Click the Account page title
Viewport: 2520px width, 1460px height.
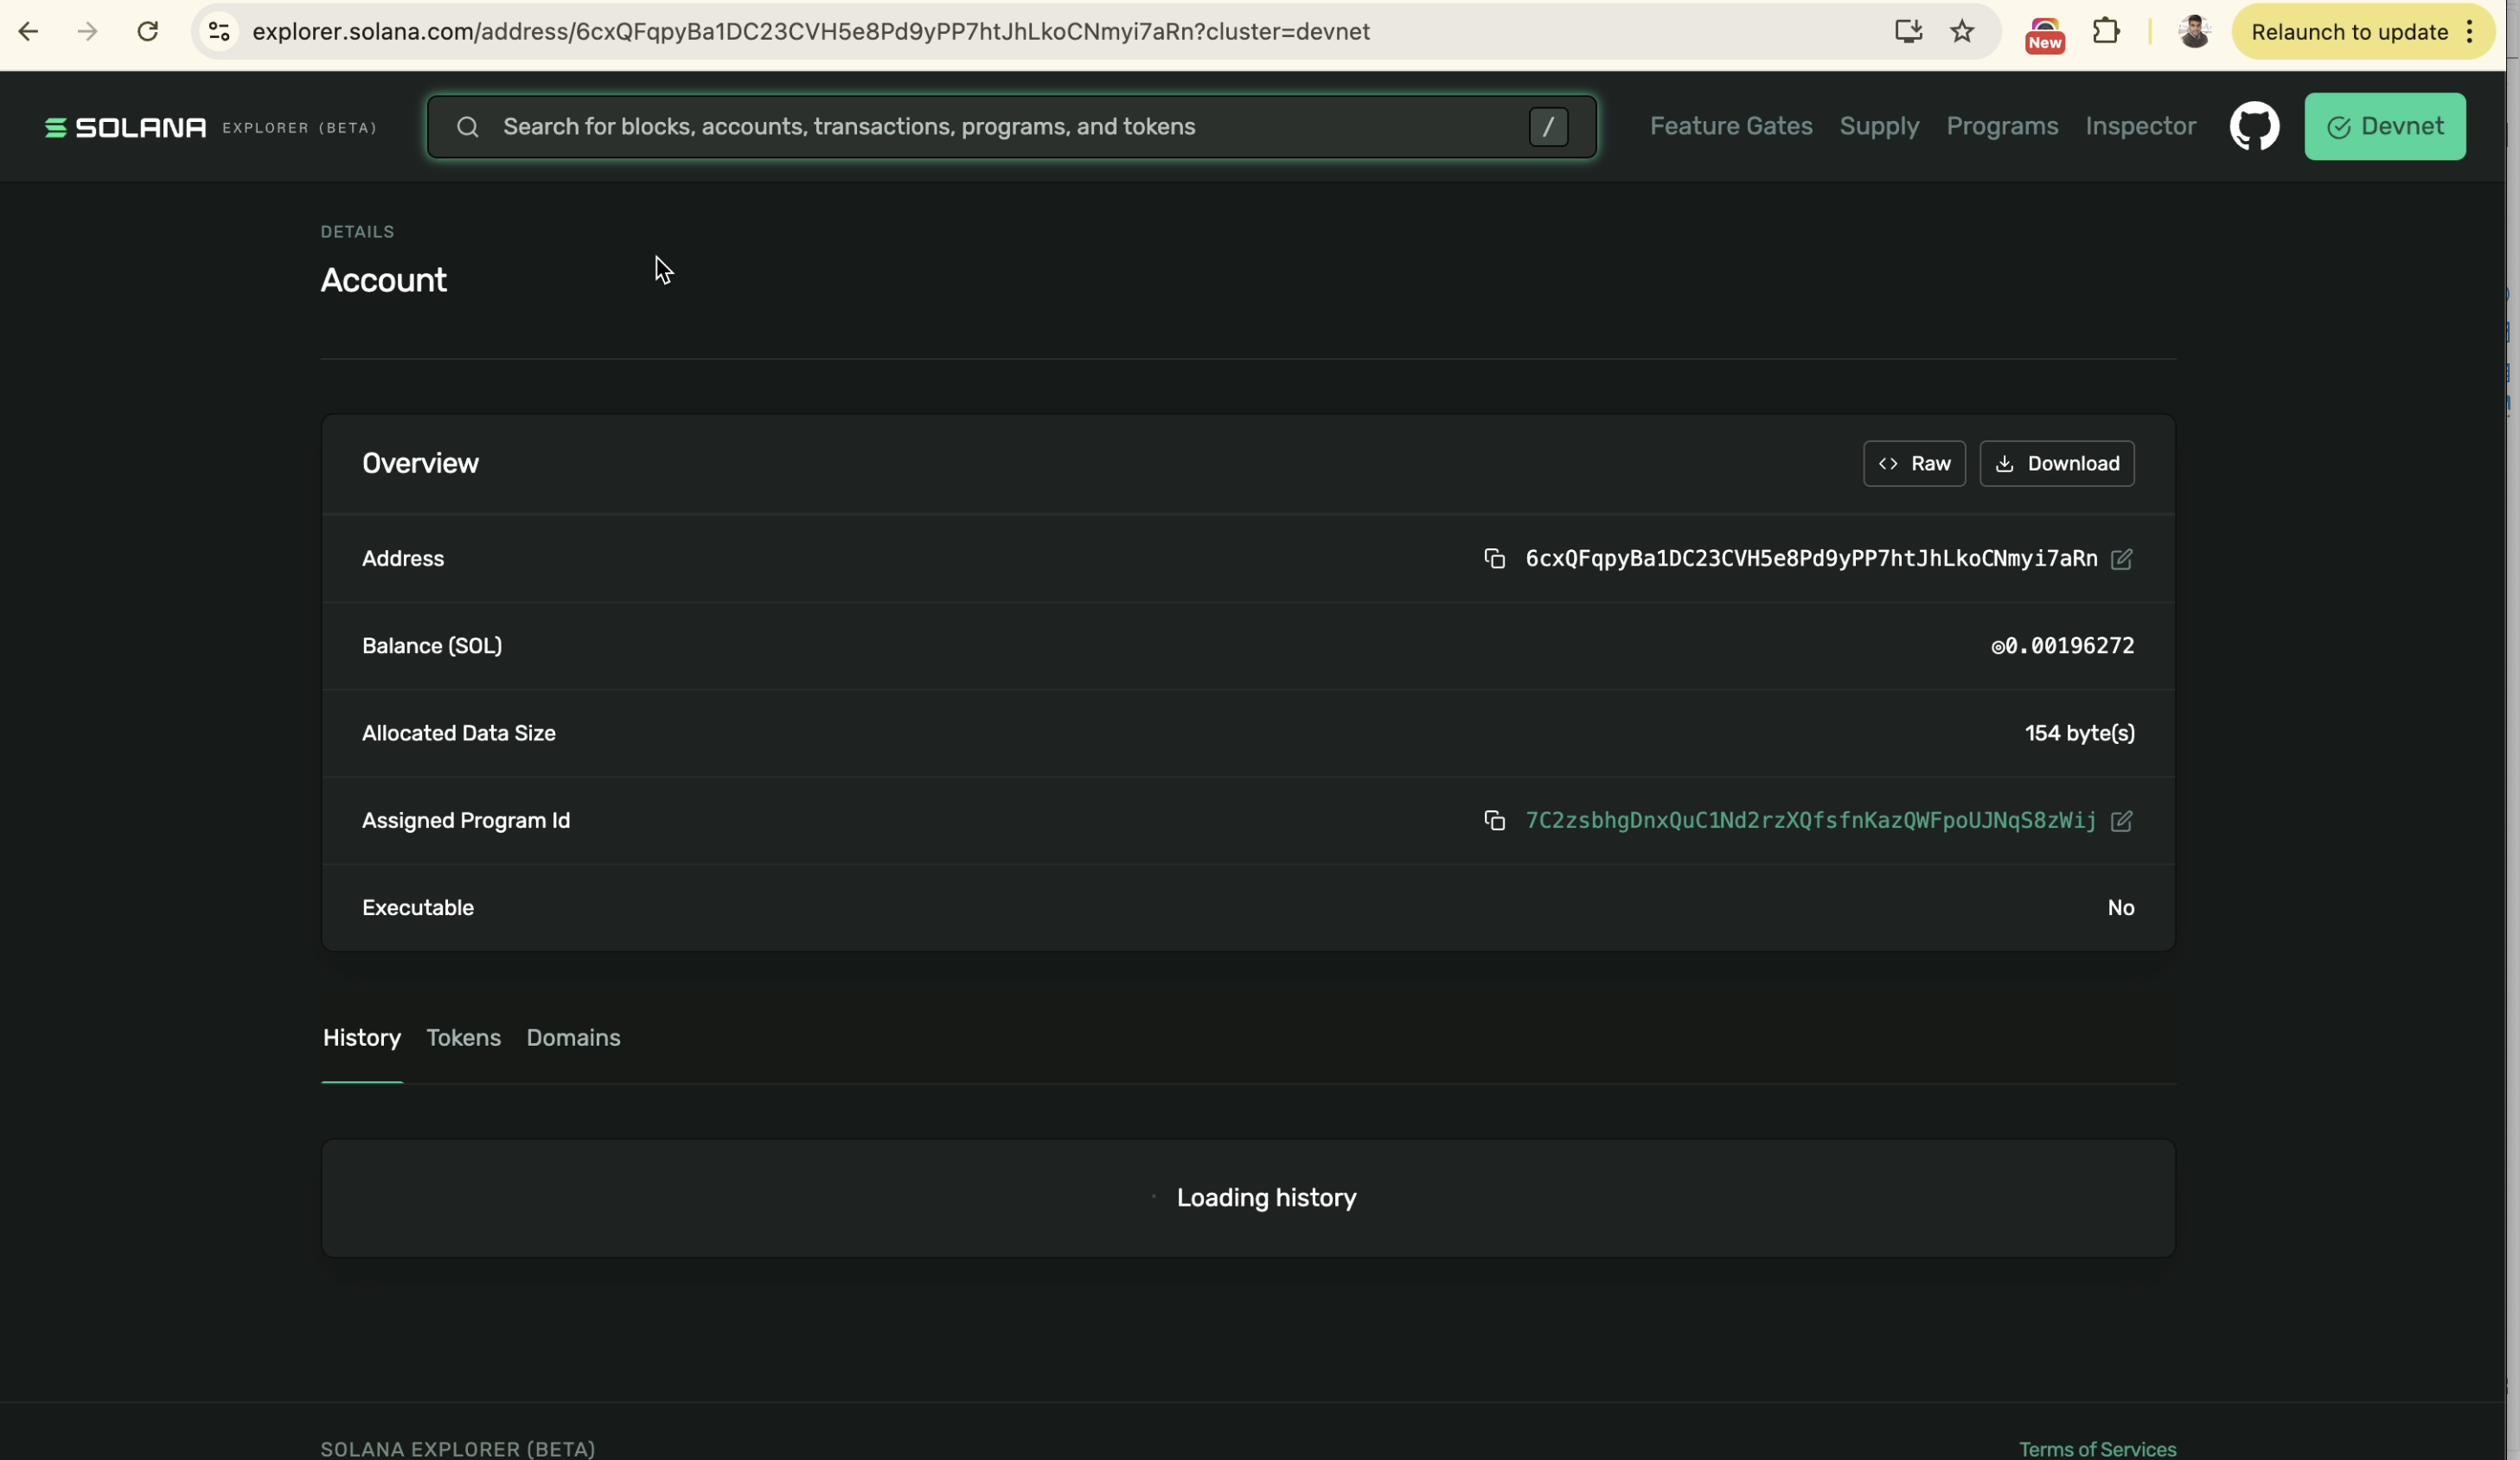[383, 280]
